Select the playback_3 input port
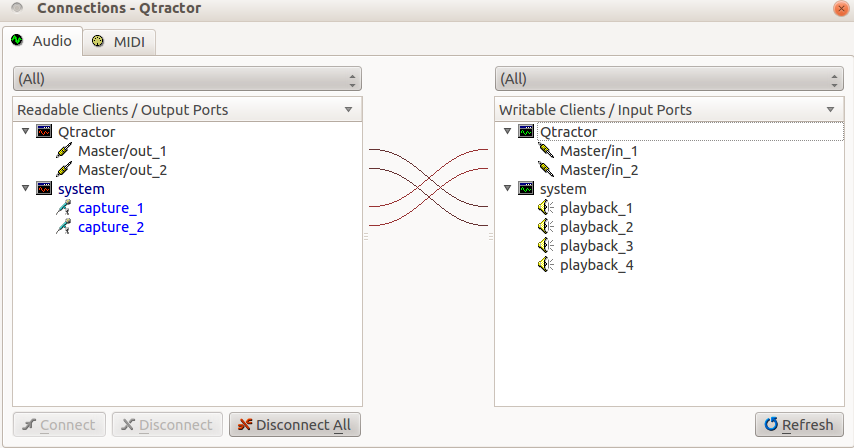 pyautogui.click(x=596, y=246)
